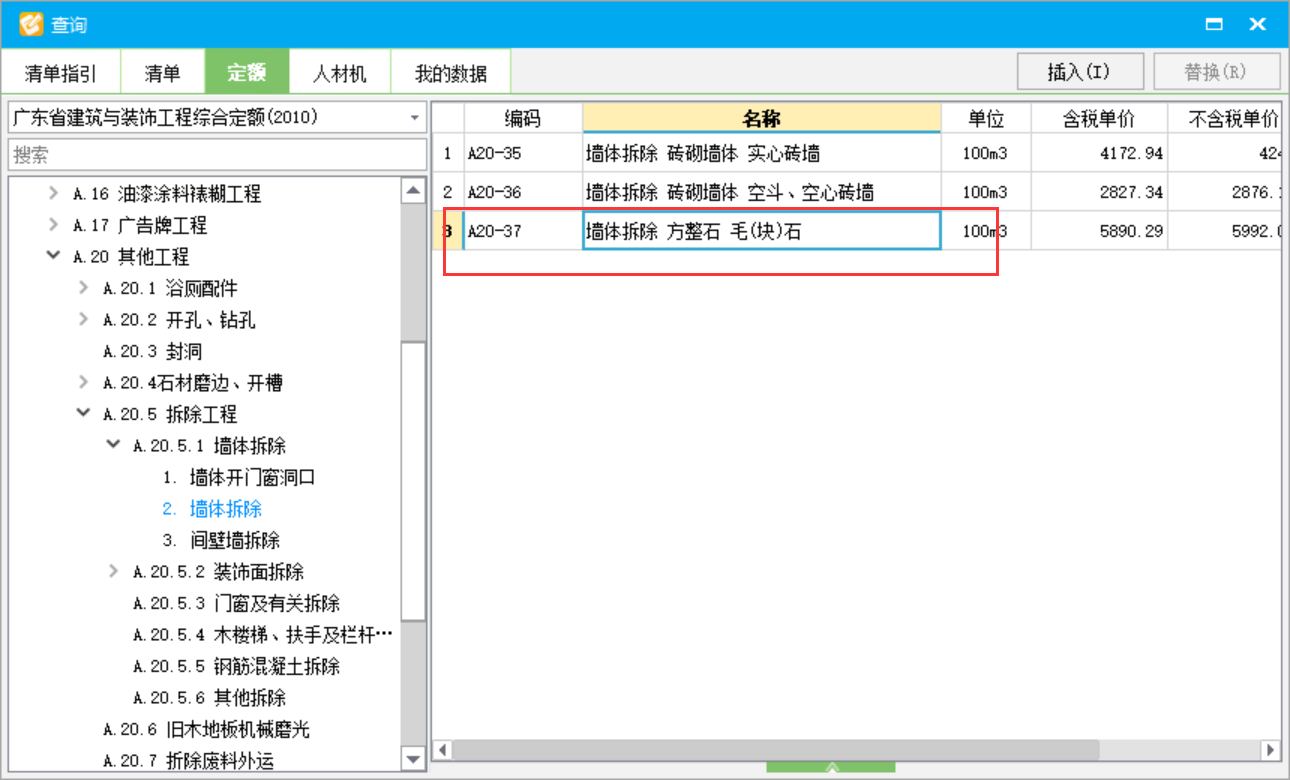
Task: Expand the A.20.5.2 装饰面拆除 node
Action: pyautogui.click(x=113, y=571)
